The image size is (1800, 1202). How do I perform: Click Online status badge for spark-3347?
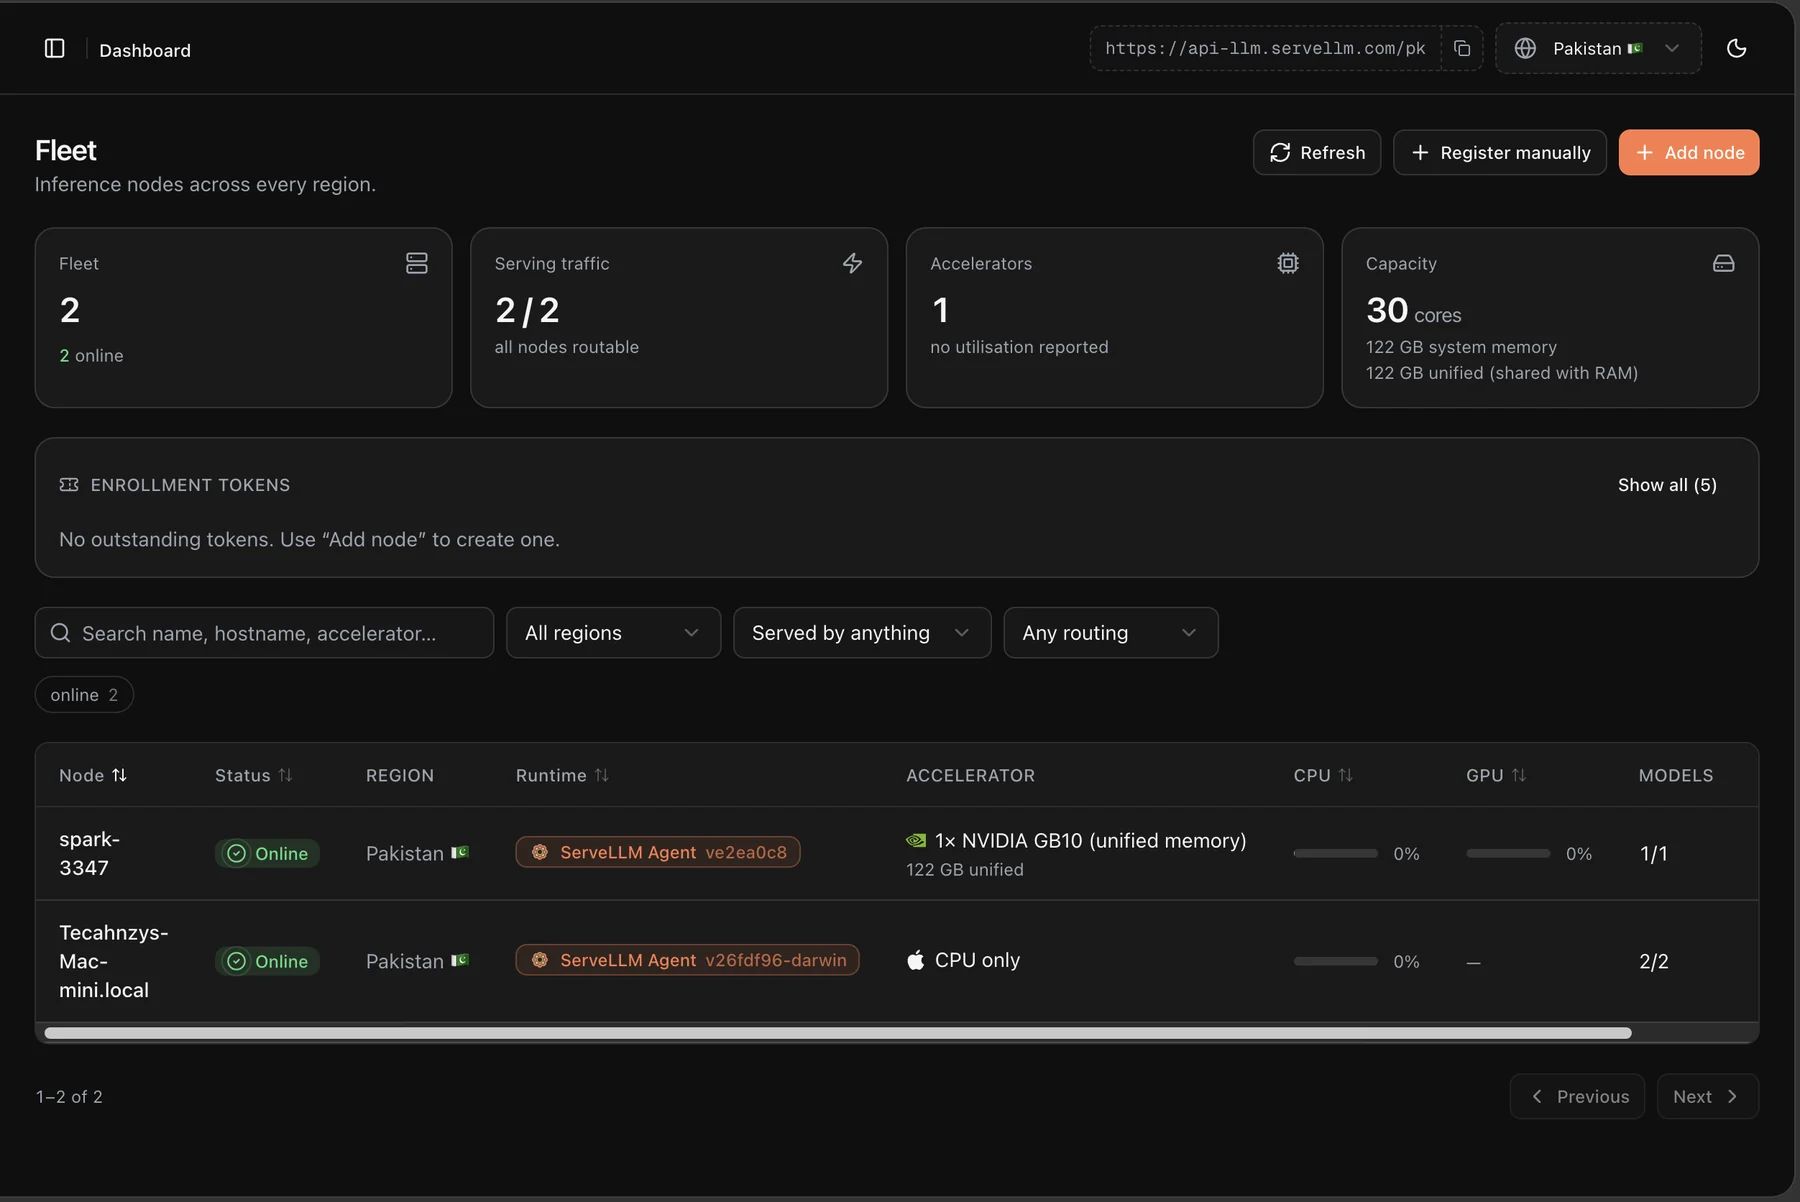coord(267,853)
